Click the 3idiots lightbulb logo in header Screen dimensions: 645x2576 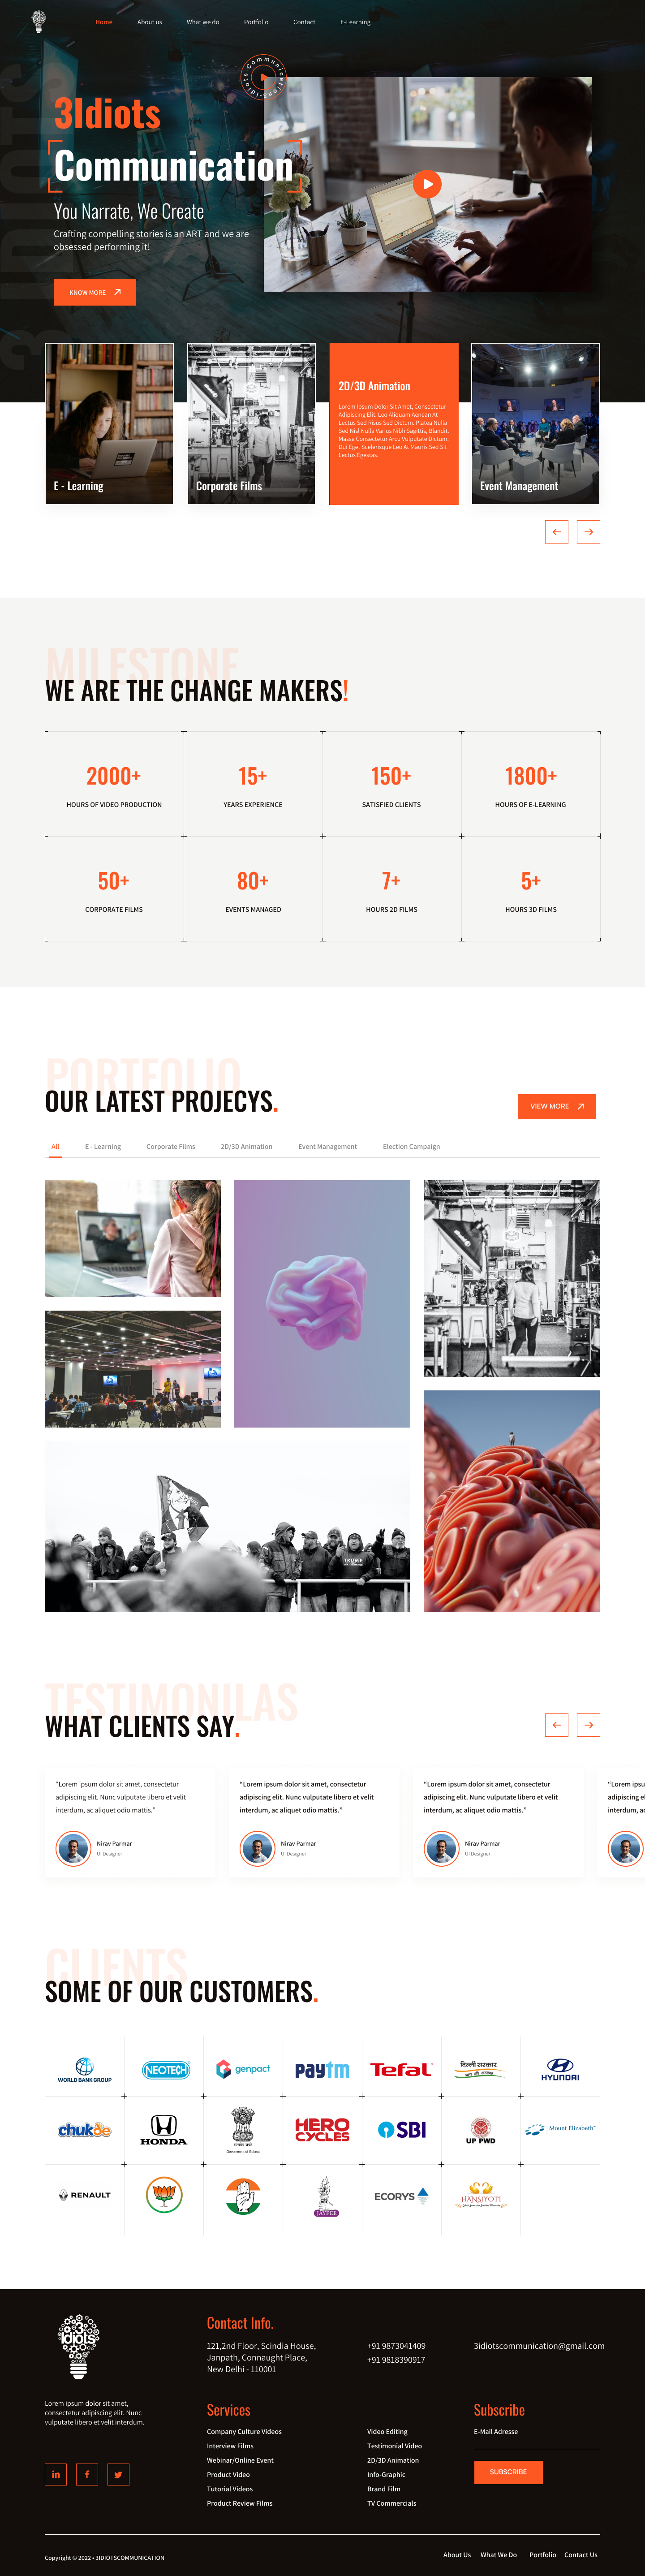click(x=39, y=21)
